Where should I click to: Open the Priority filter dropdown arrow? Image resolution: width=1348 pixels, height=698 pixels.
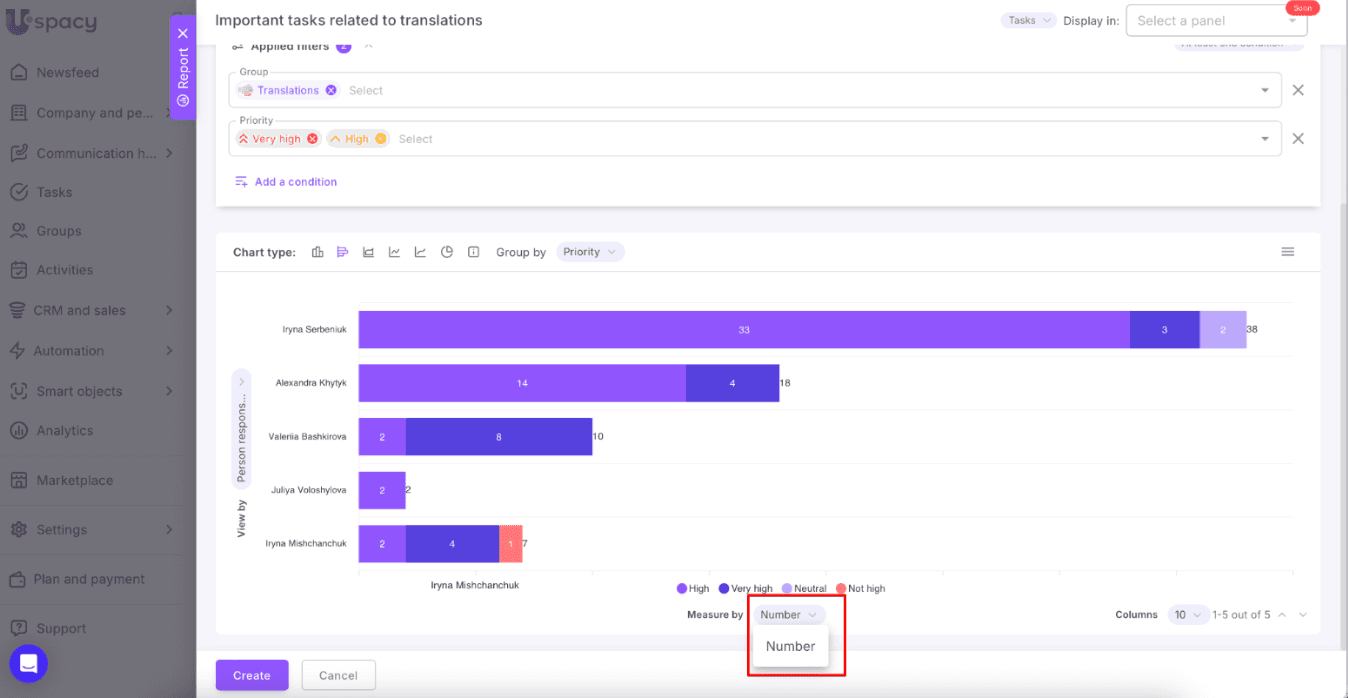tap(1265, 139)
